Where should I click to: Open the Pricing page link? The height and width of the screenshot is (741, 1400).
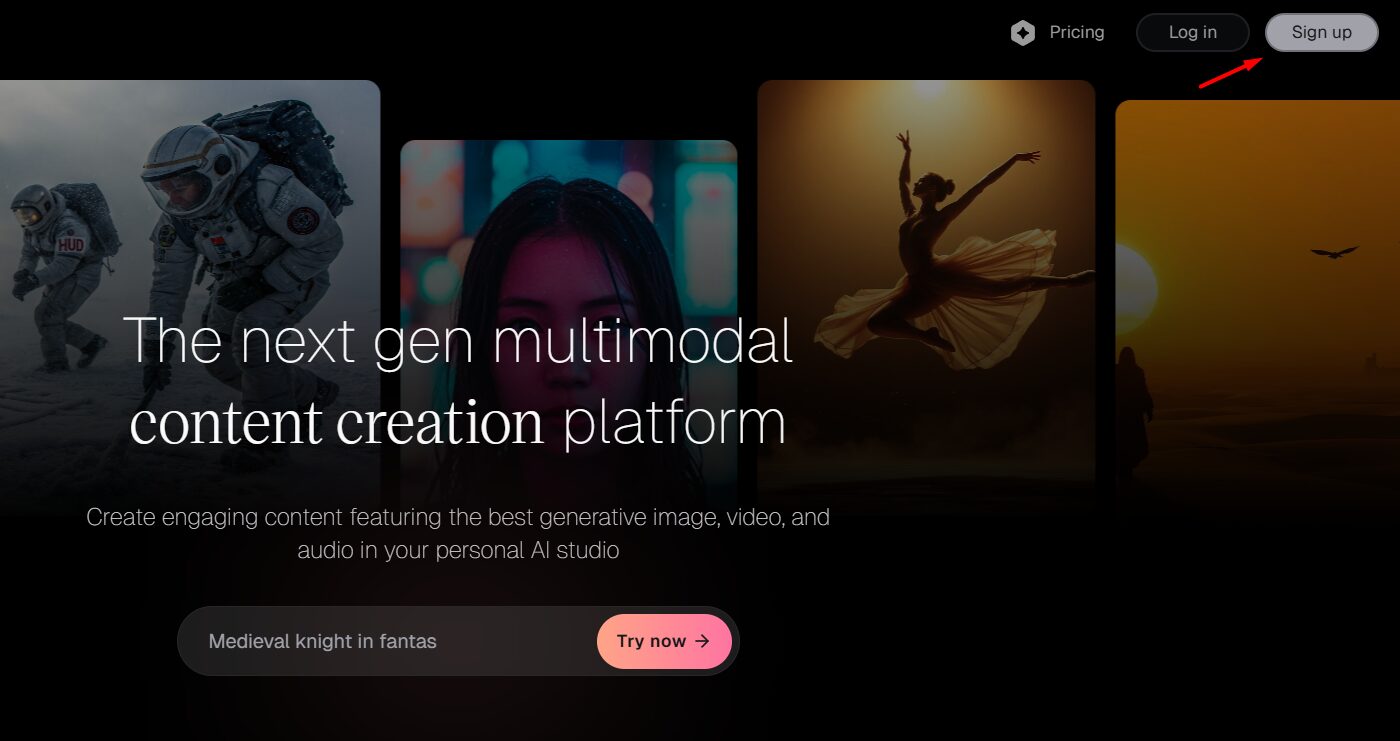coord(1076,32)
